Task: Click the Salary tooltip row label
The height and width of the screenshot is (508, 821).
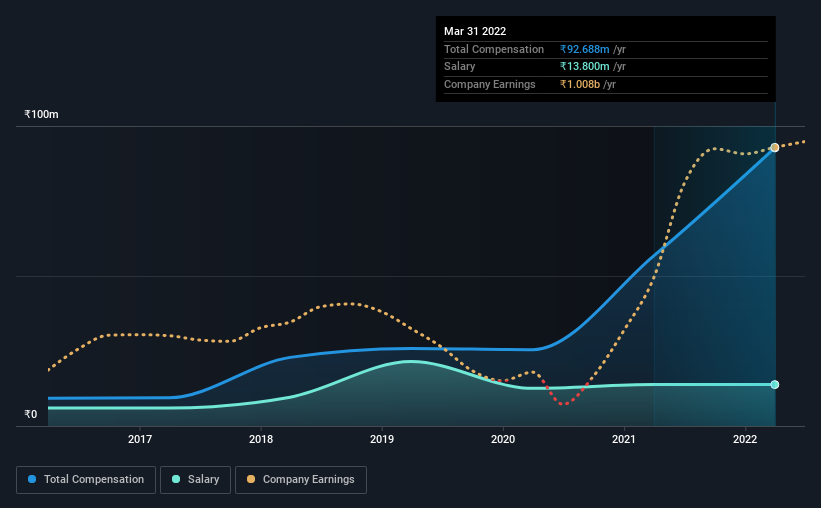Action: tap(460, 67)
